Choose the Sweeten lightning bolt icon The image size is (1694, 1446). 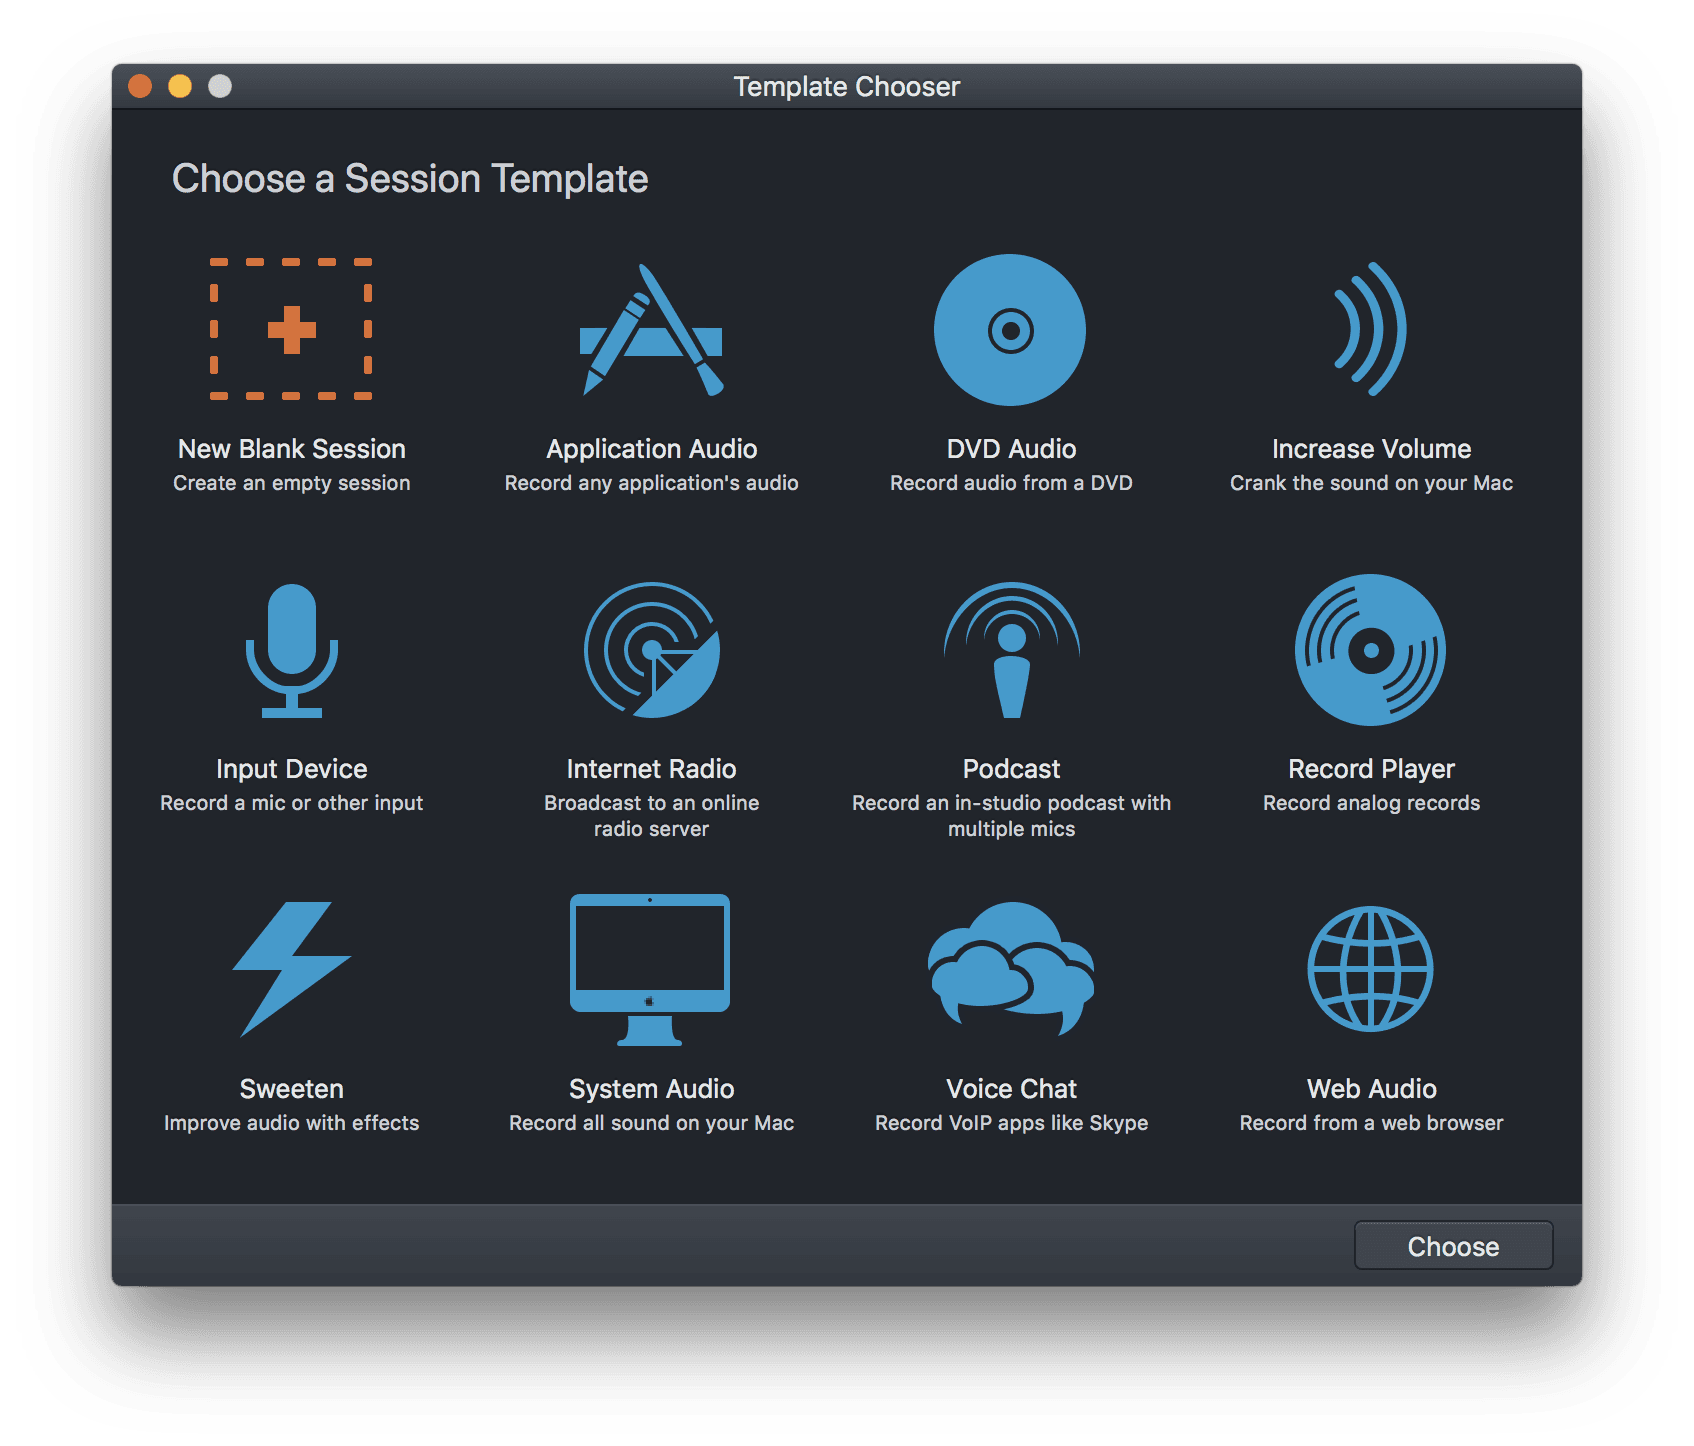tap(292, 969)
